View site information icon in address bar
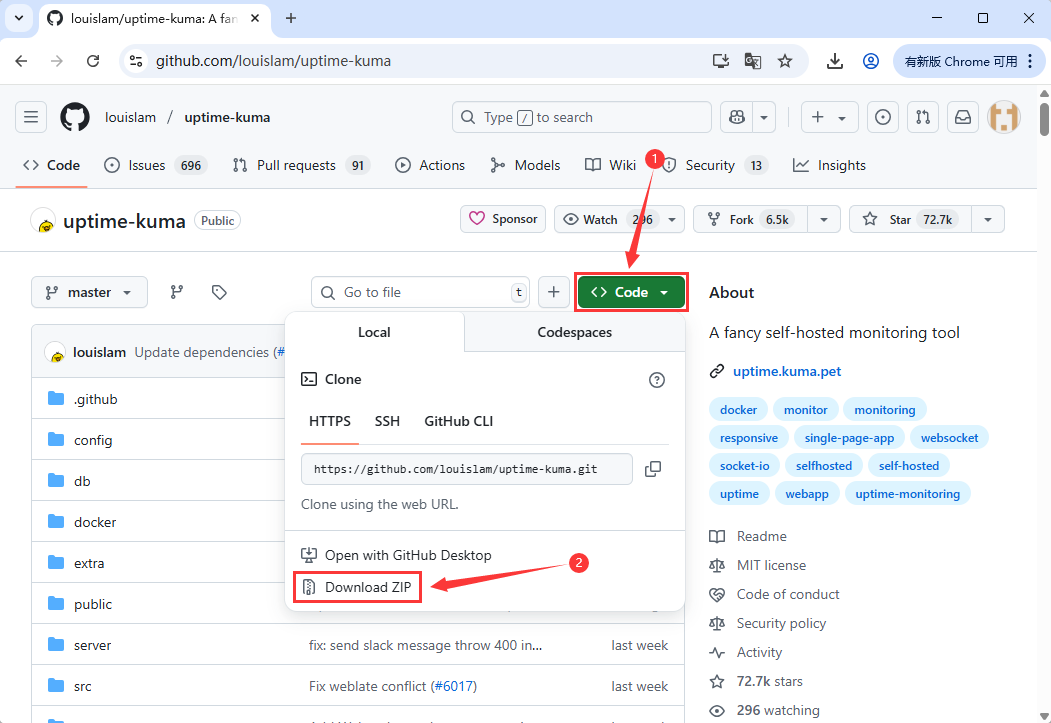 136,61
